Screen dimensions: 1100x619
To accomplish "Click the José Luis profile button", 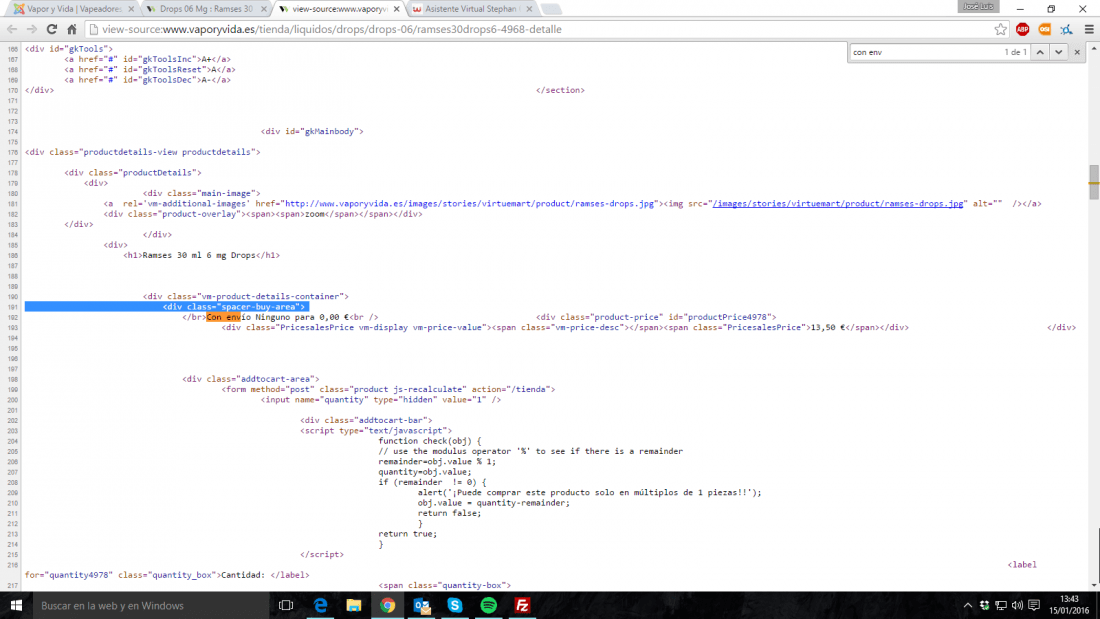I will (x=978, y=6).
